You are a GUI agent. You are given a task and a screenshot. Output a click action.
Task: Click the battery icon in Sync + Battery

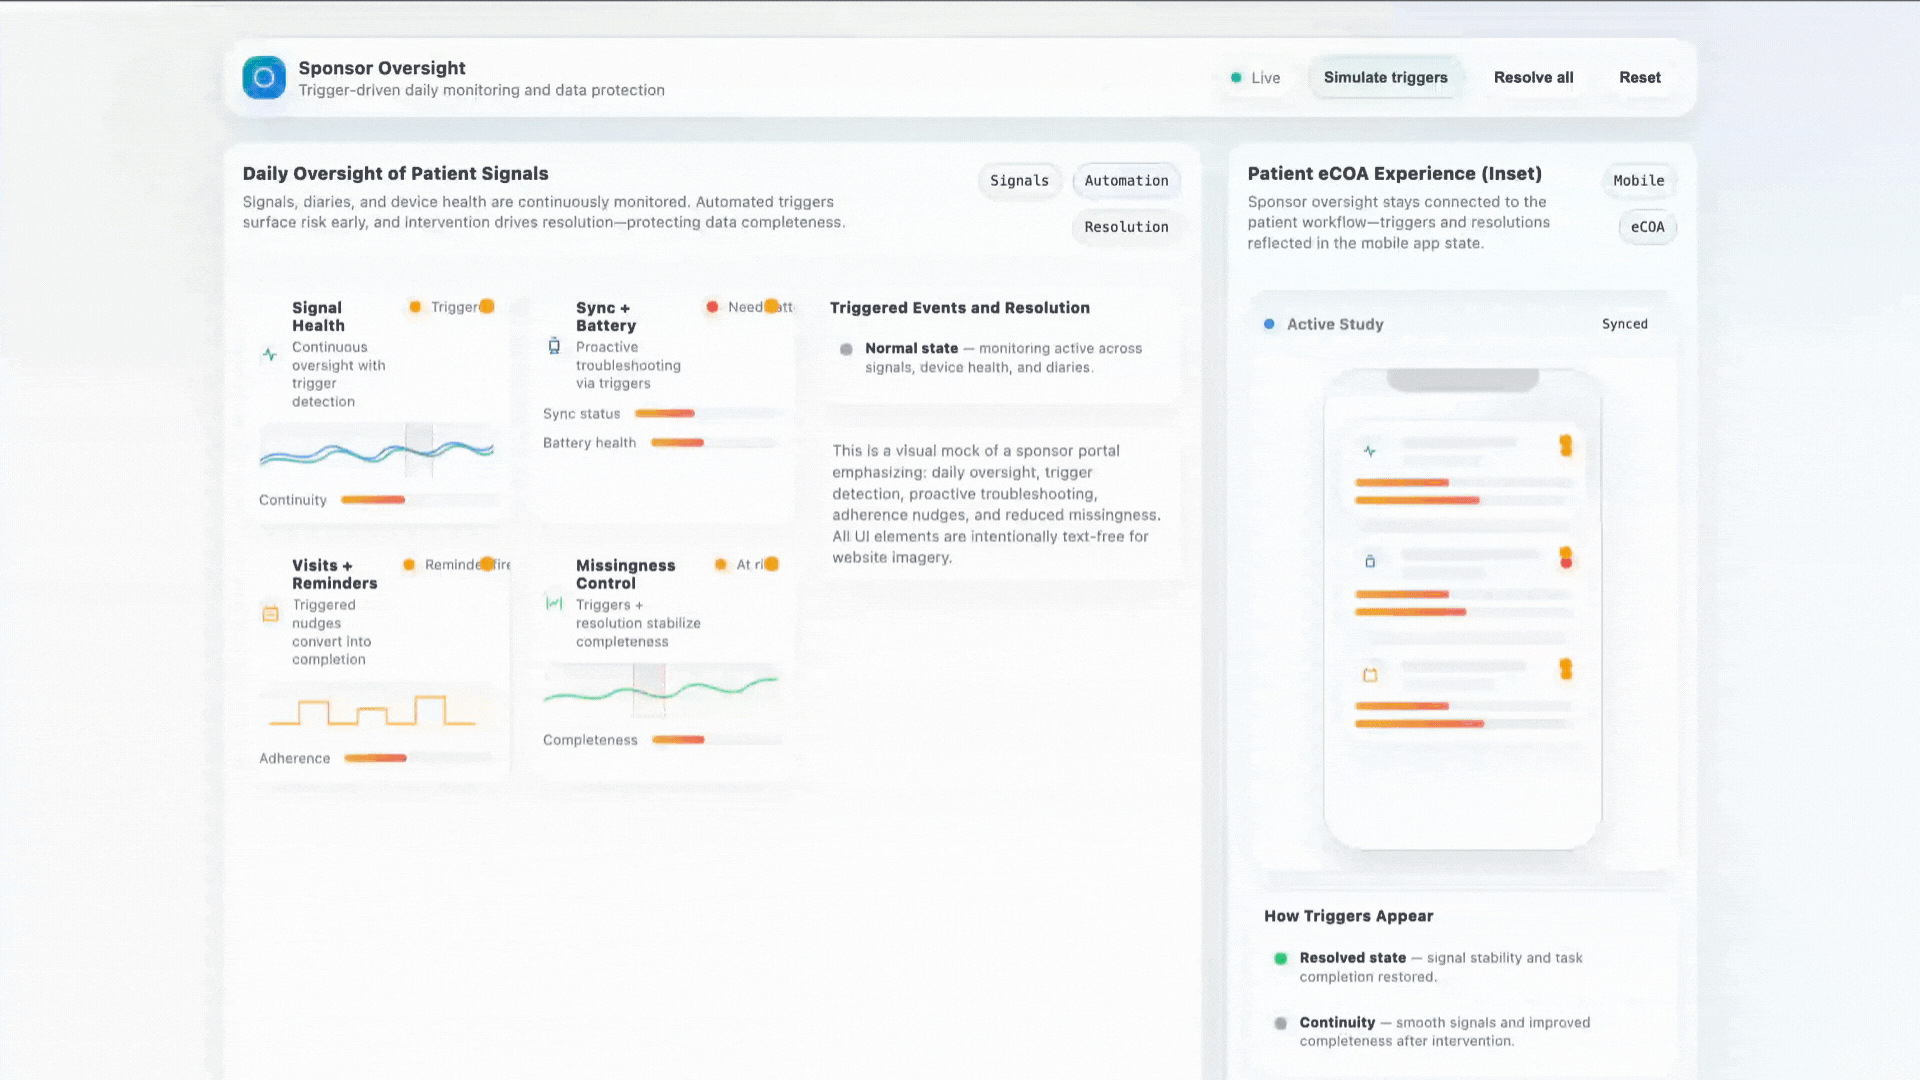554,346
